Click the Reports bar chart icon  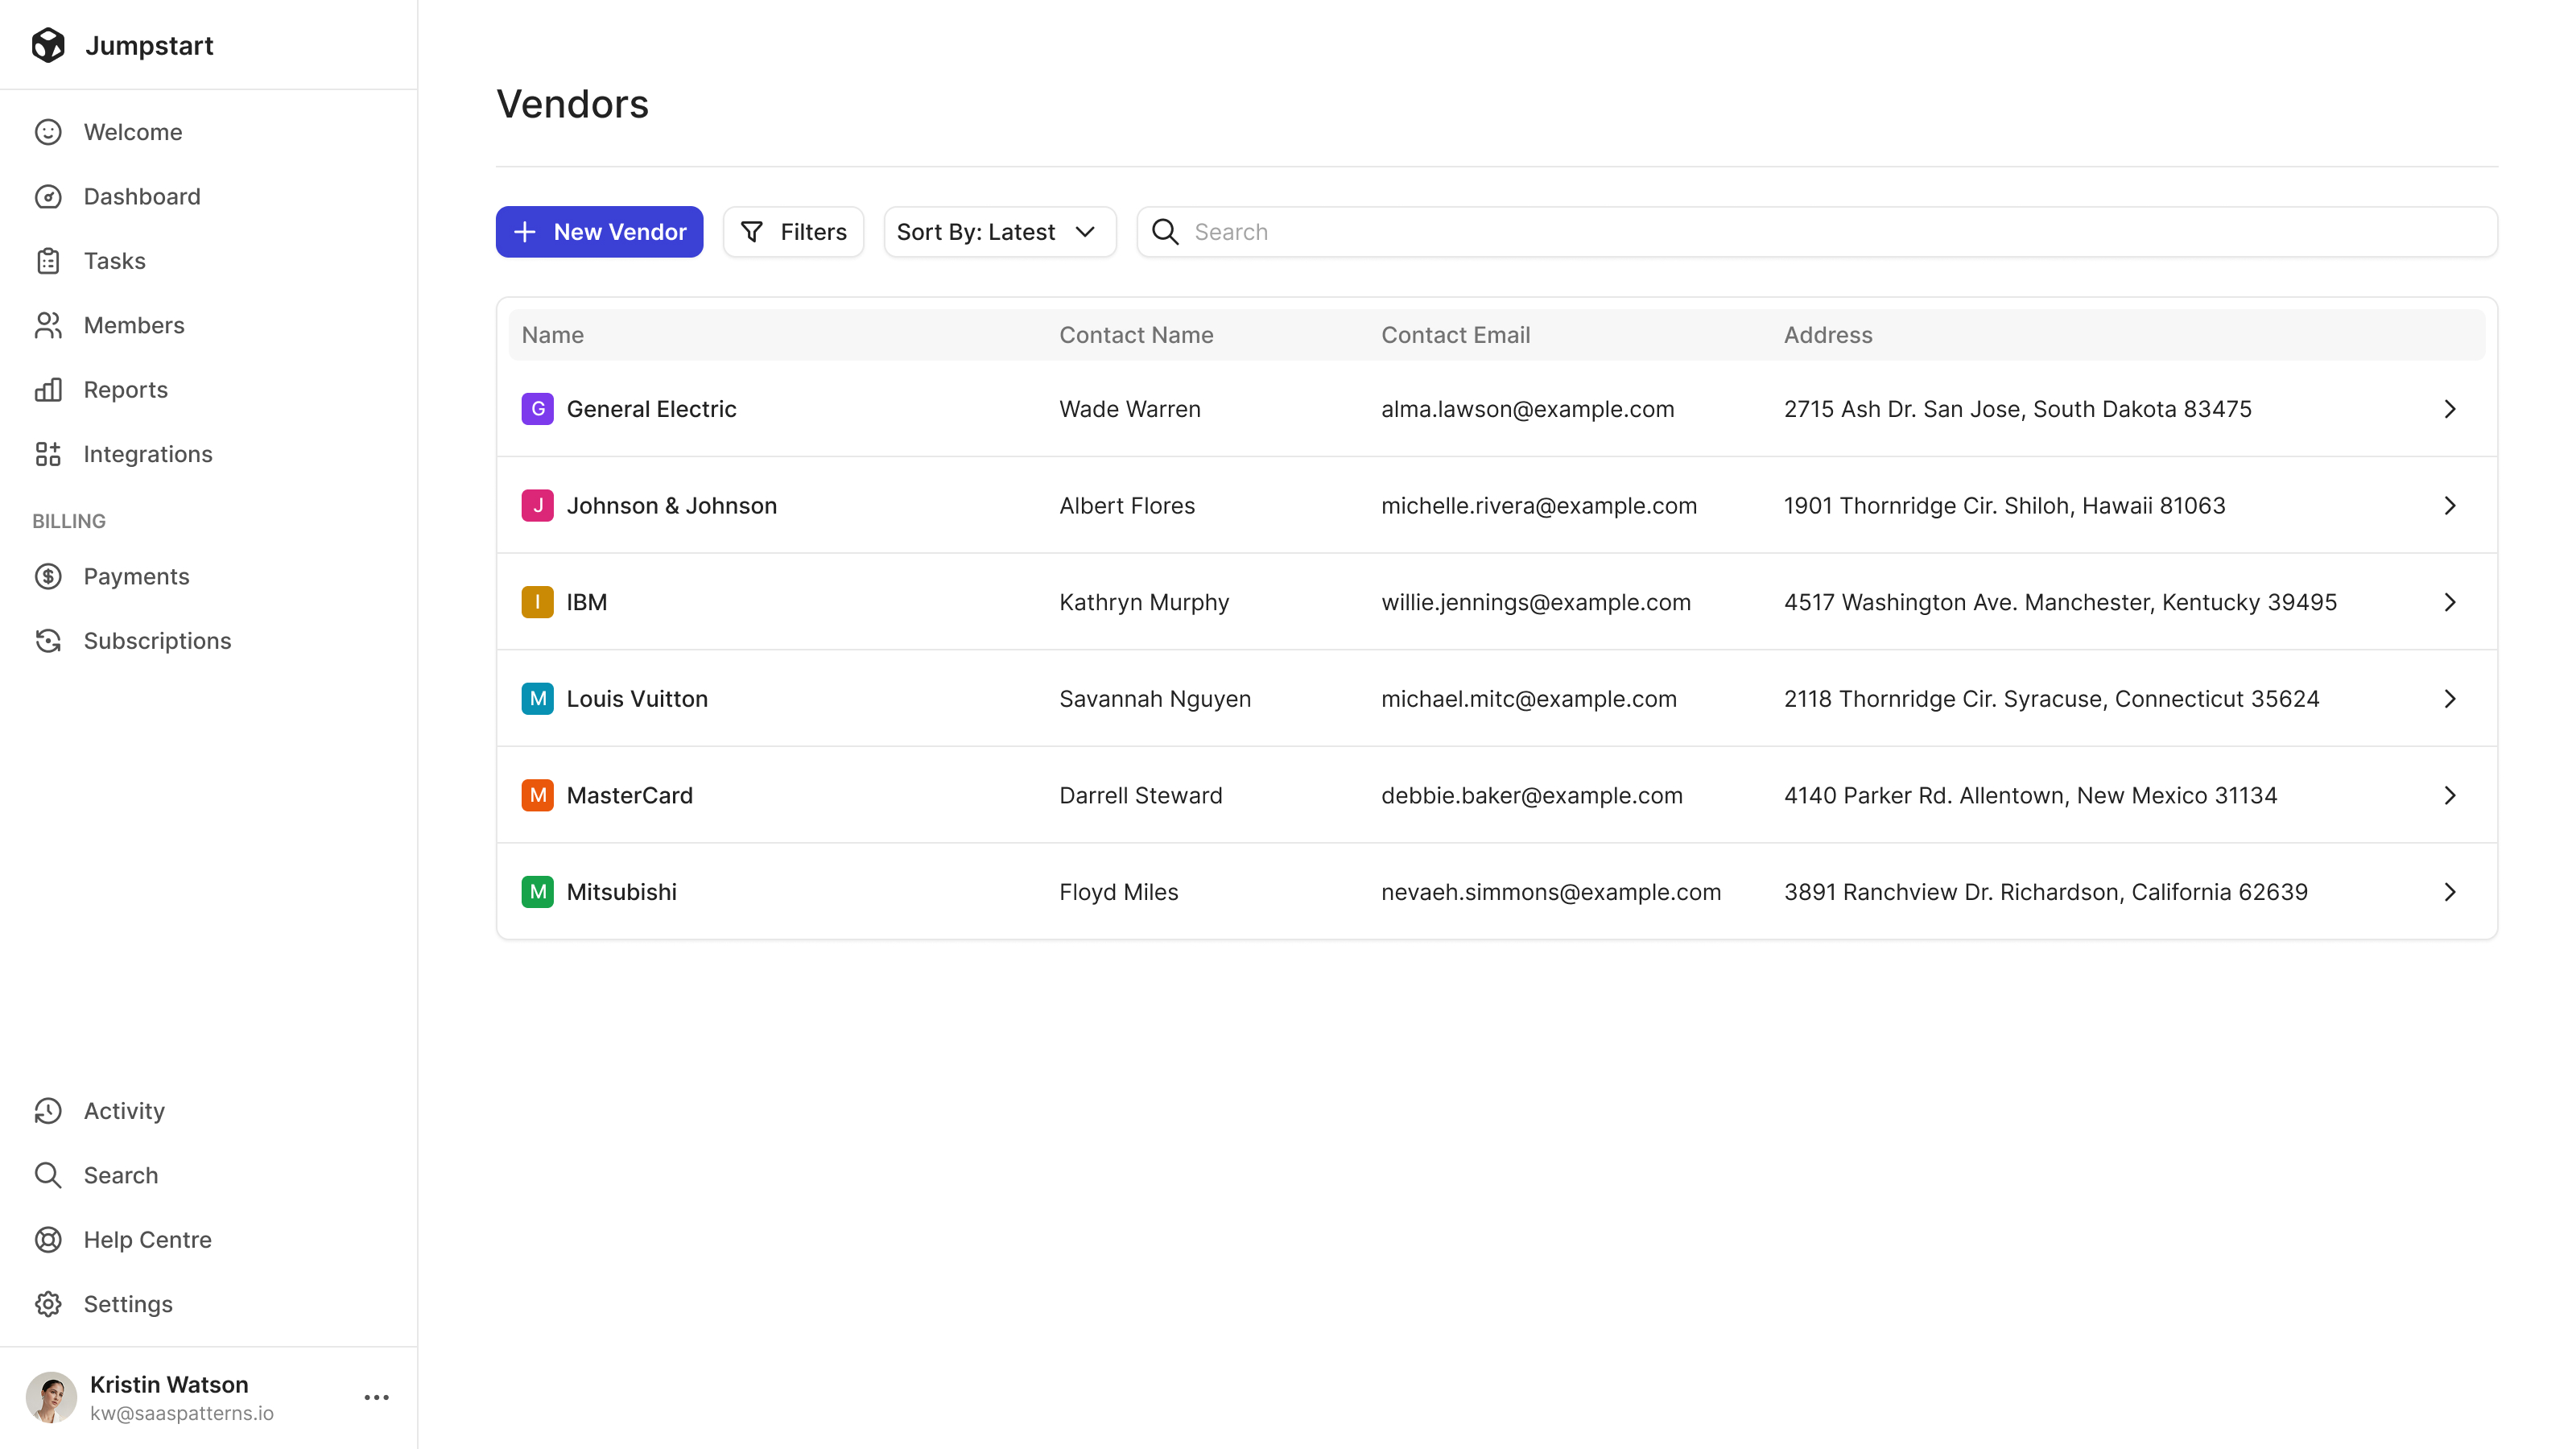pyautogui.click(x=48, y=389)
